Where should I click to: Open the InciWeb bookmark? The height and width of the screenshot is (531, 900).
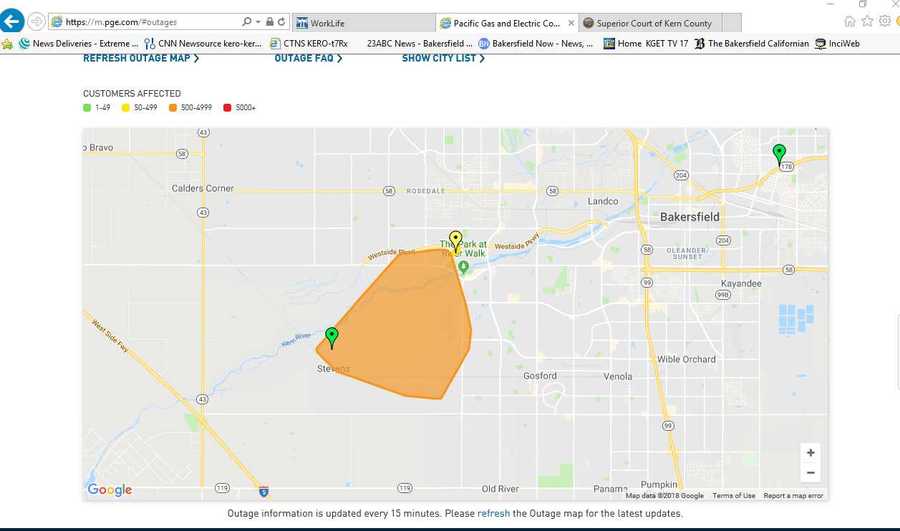point(837,43)
